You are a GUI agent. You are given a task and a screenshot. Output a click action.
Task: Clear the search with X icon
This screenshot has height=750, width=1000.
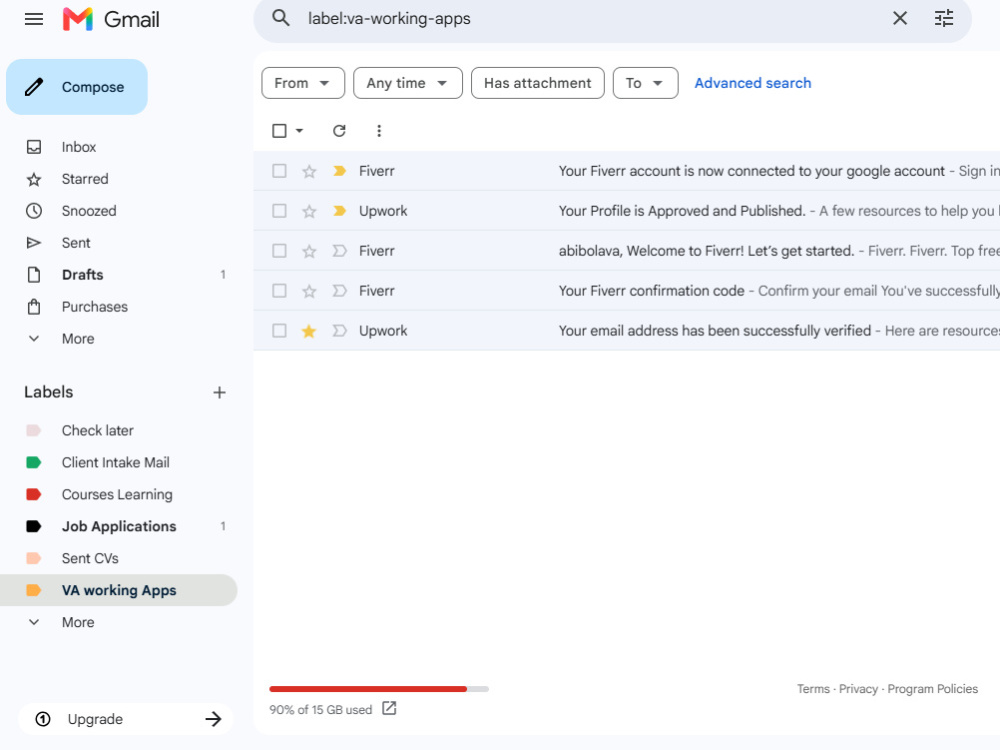899,18
